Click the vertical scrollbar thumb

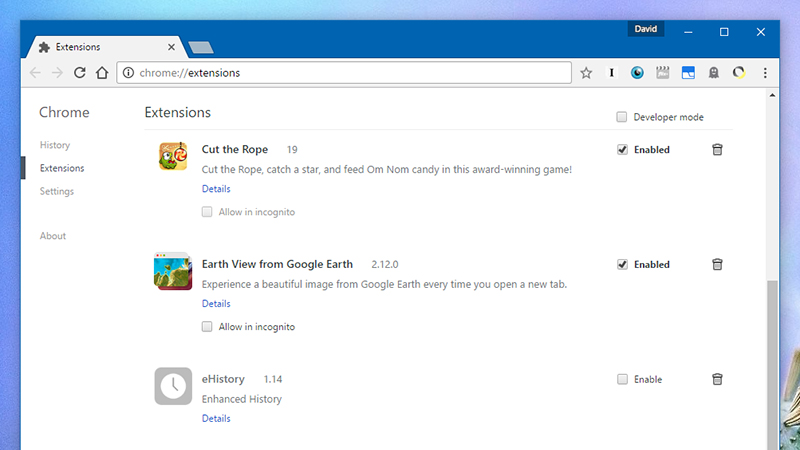(x=772, y=365)
